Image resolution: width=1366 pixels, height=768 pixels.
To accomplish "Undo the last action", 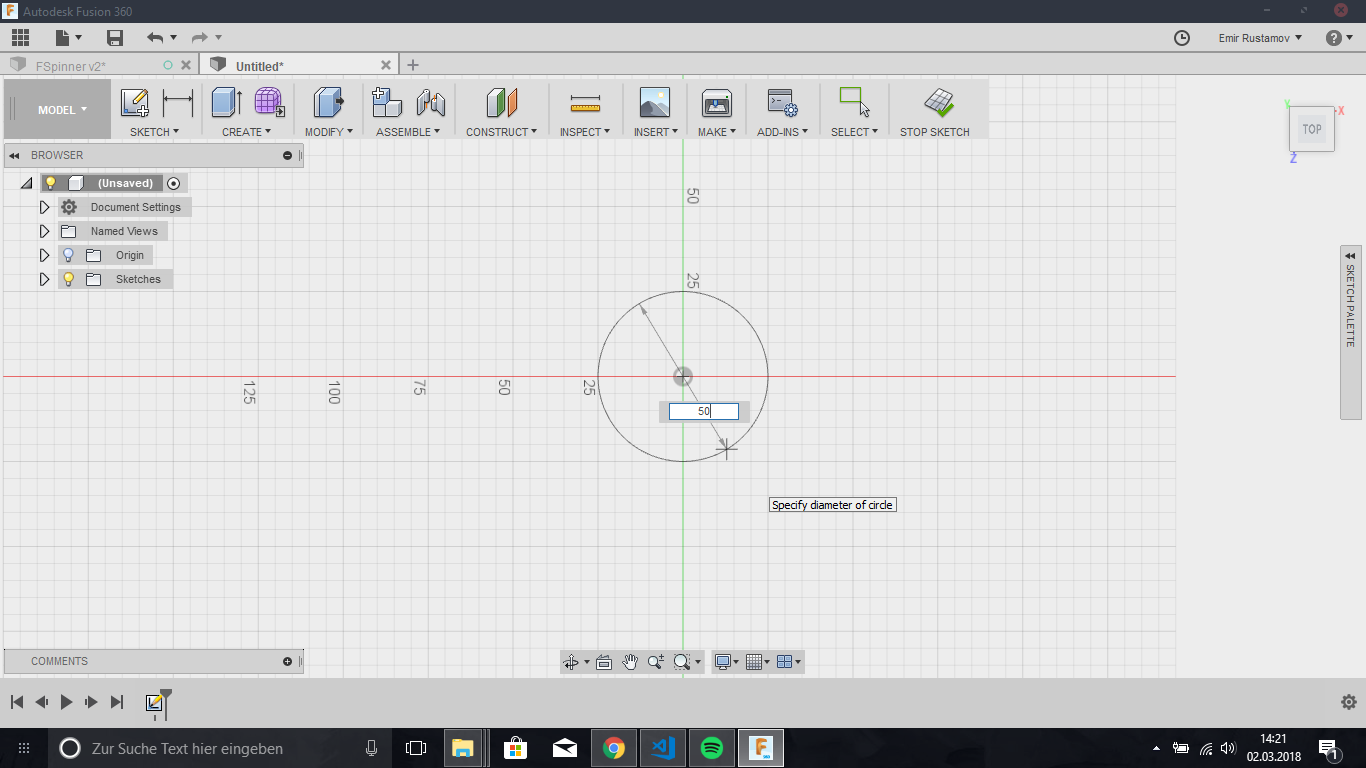I will [x=155, y=38].
